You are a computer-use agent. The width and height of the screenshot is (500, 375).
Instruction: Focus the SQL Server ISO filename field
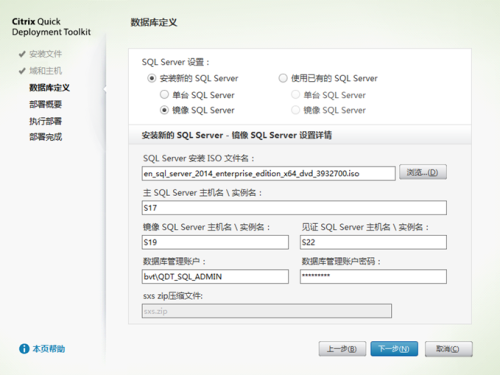269,174
